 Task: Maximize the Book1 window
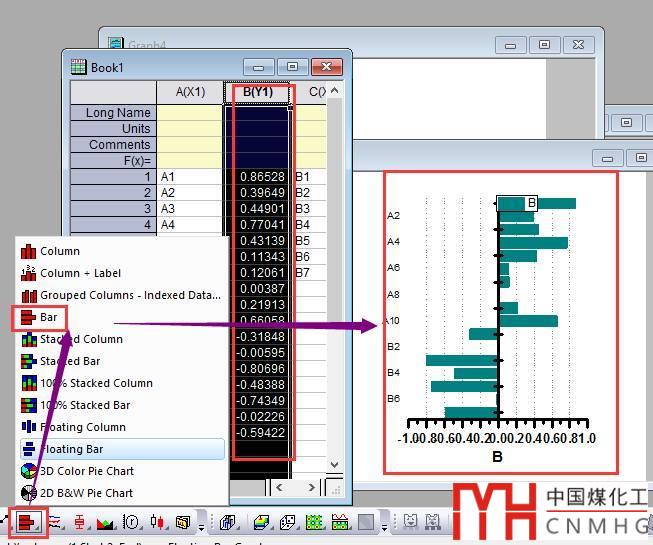click(x=293, y=67)
